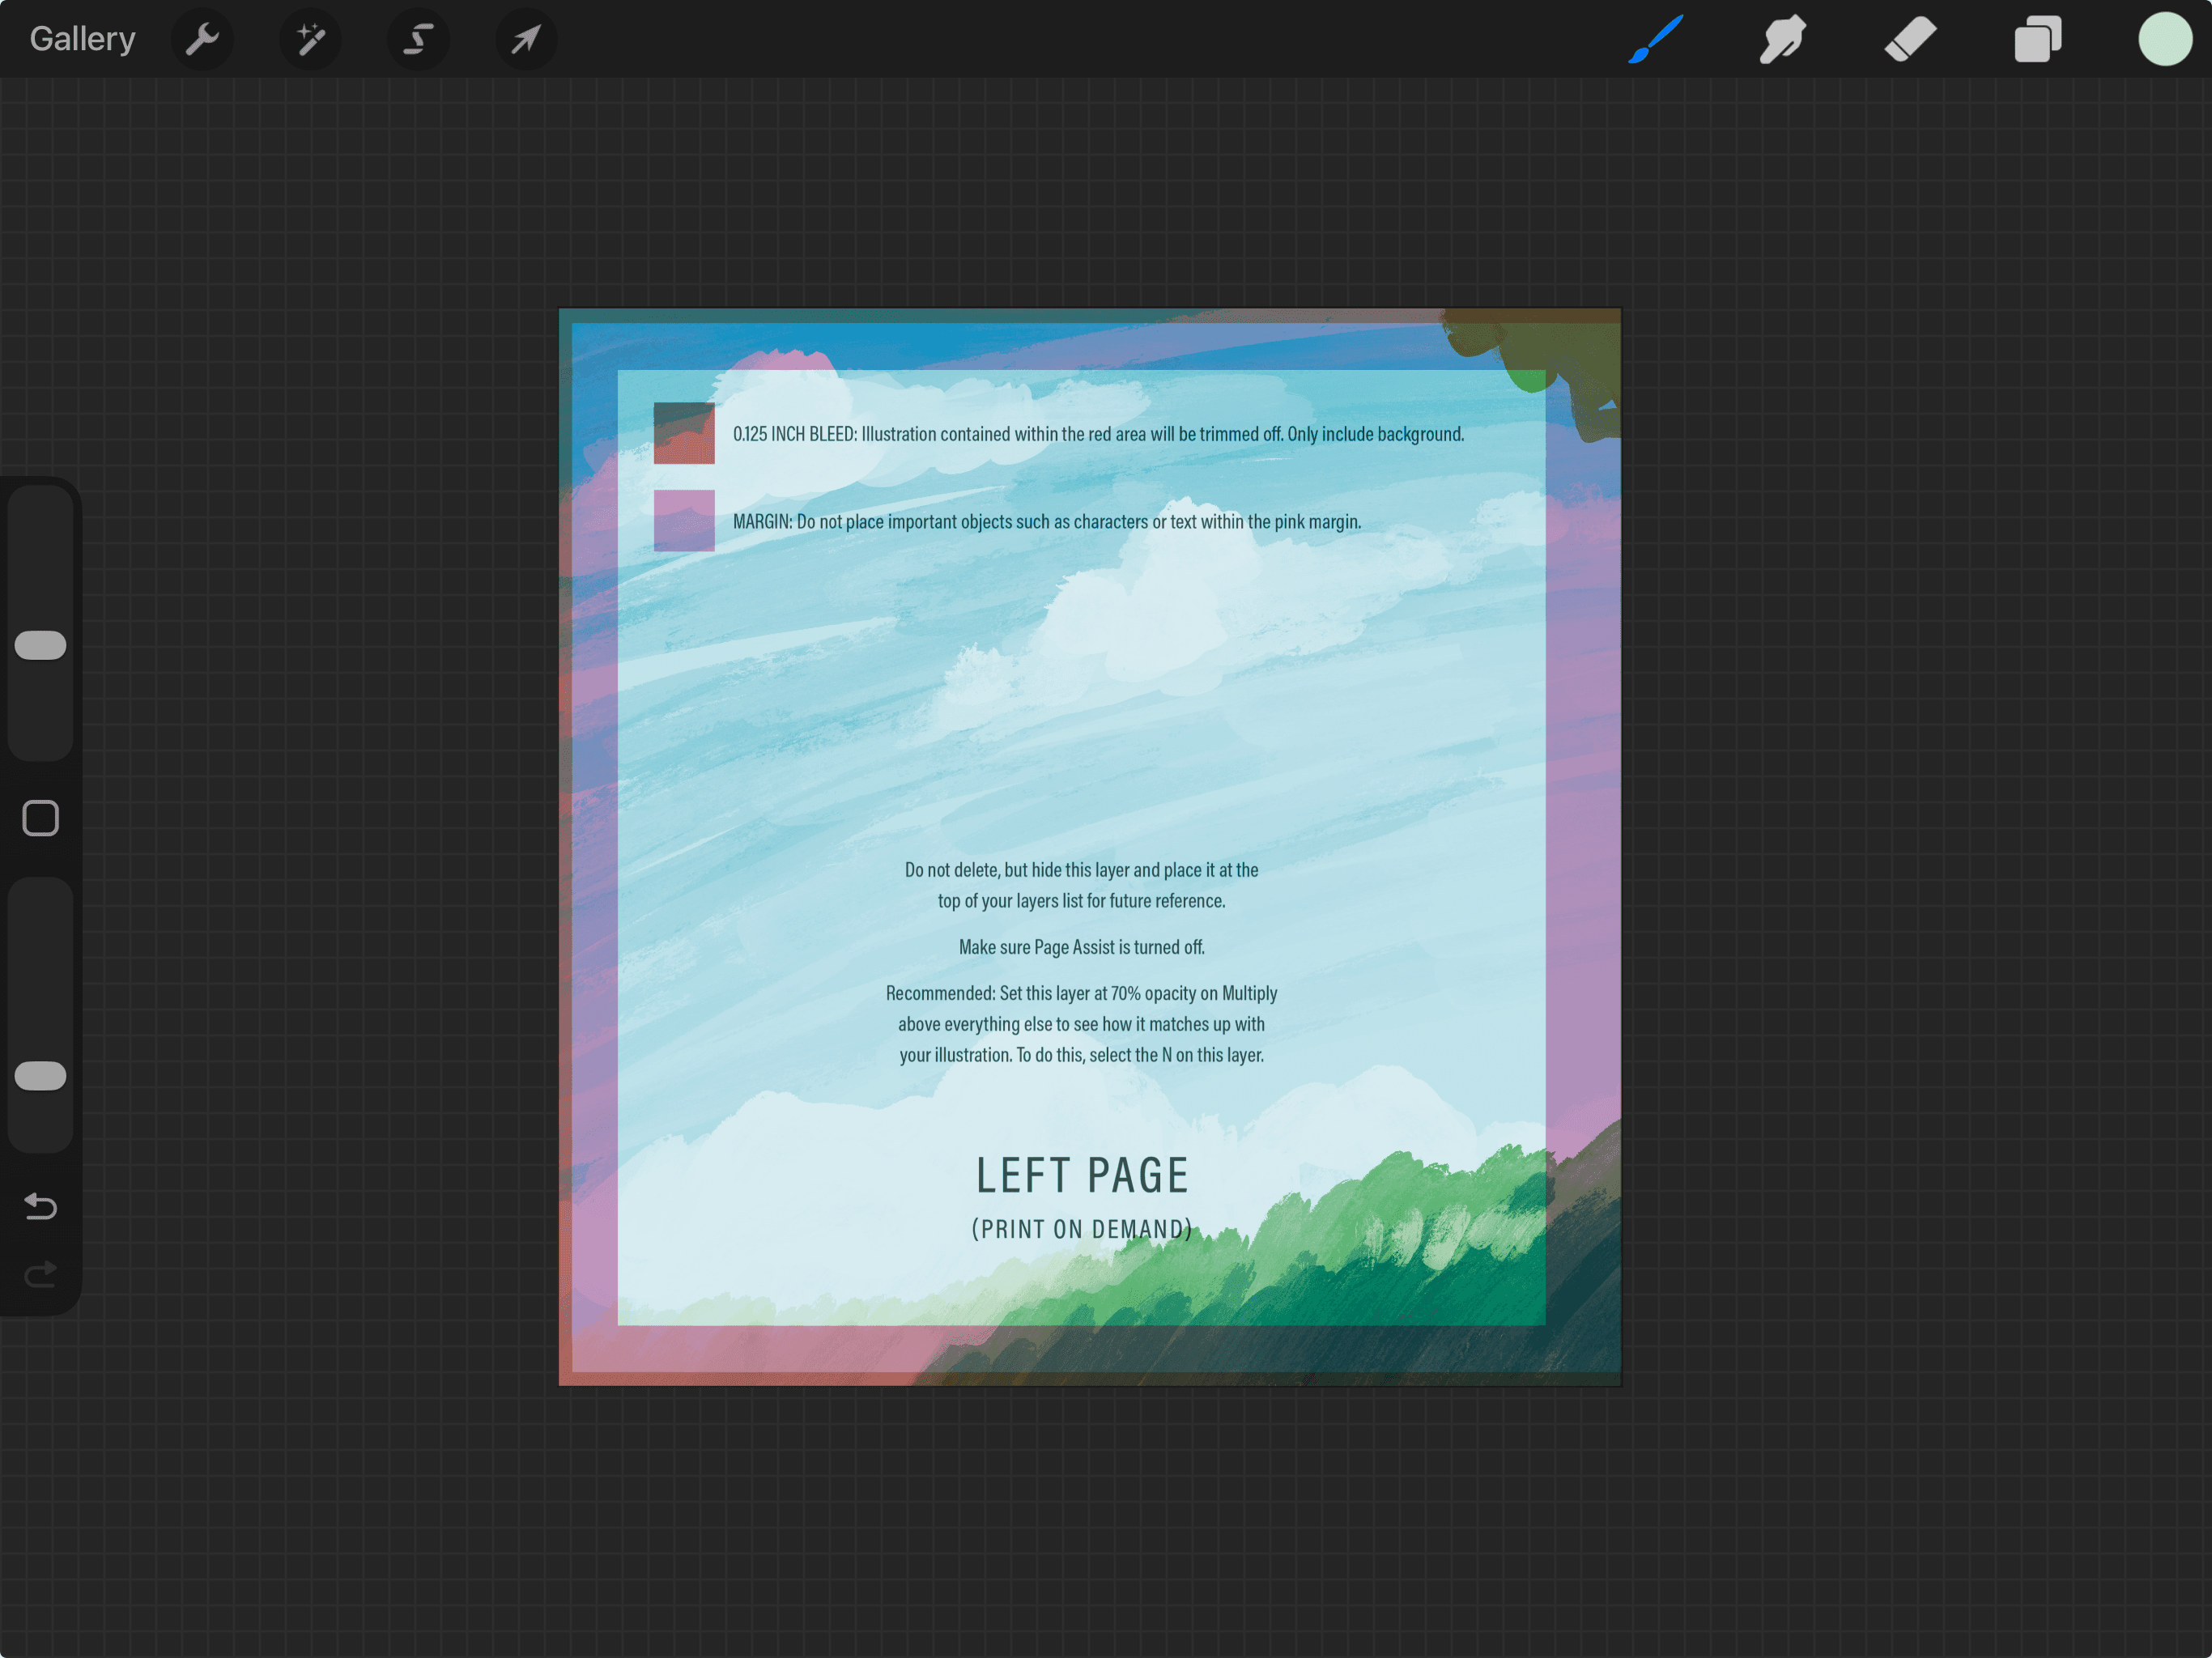
Task: Select the Brush tool
Action: coord(1655,39)
